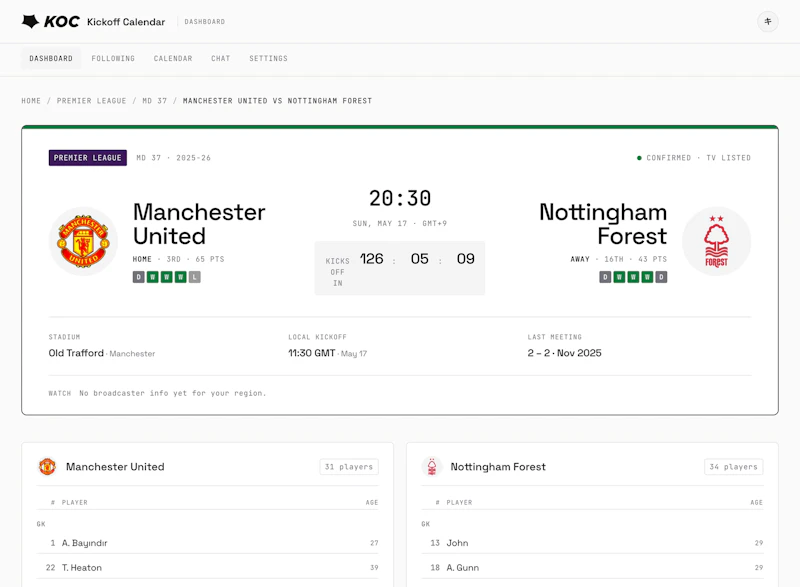
Task: Click the Manchester United squad panel title
Action: click(x=115, y=467)
